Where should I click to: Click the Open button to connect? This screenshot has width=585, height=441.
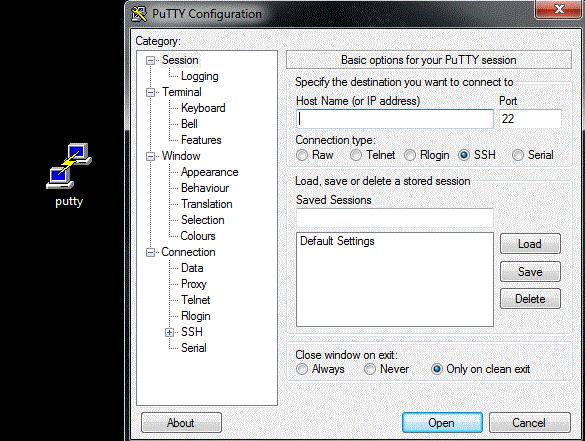(x=442, y=423)
